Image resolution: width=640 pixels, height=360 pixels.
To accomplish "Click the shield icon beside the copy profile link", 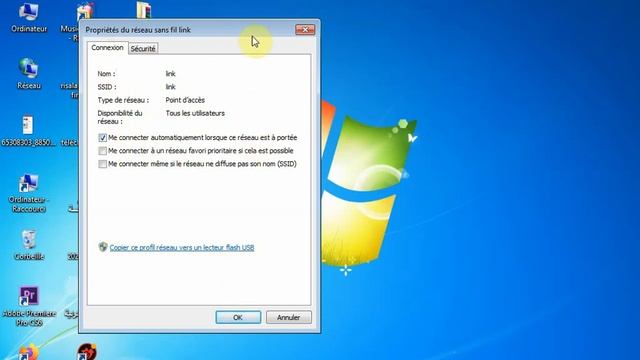I will 103,247.
